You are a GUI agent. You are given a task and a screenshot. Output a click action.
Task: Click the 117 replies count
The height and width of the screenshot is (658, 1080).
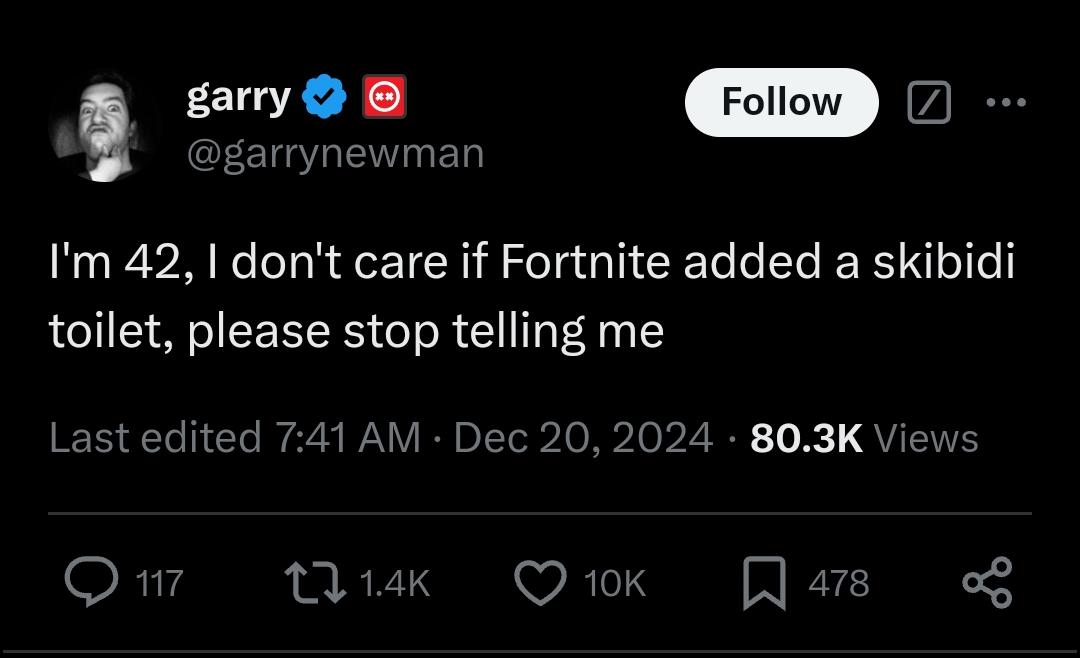[x=159, y=583]
